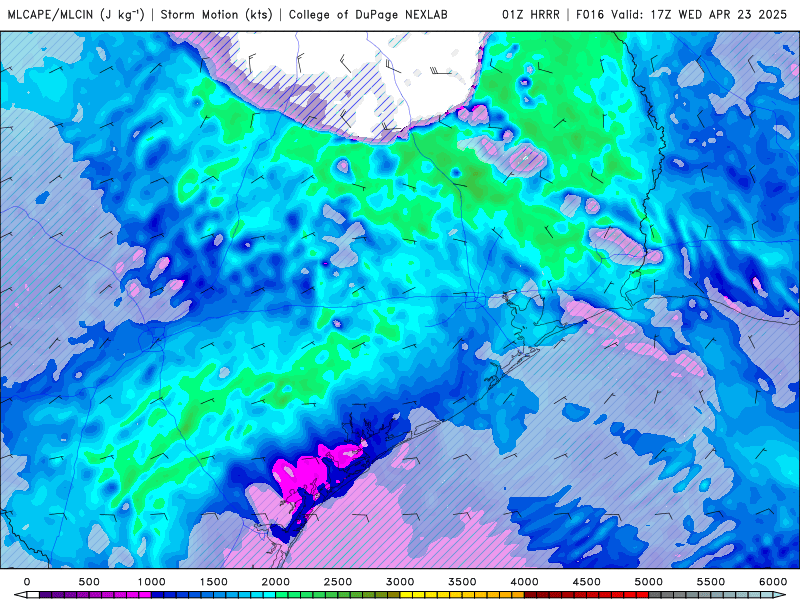Click the 3500 label on color scale
800x600 pixels.
point(462,582)
